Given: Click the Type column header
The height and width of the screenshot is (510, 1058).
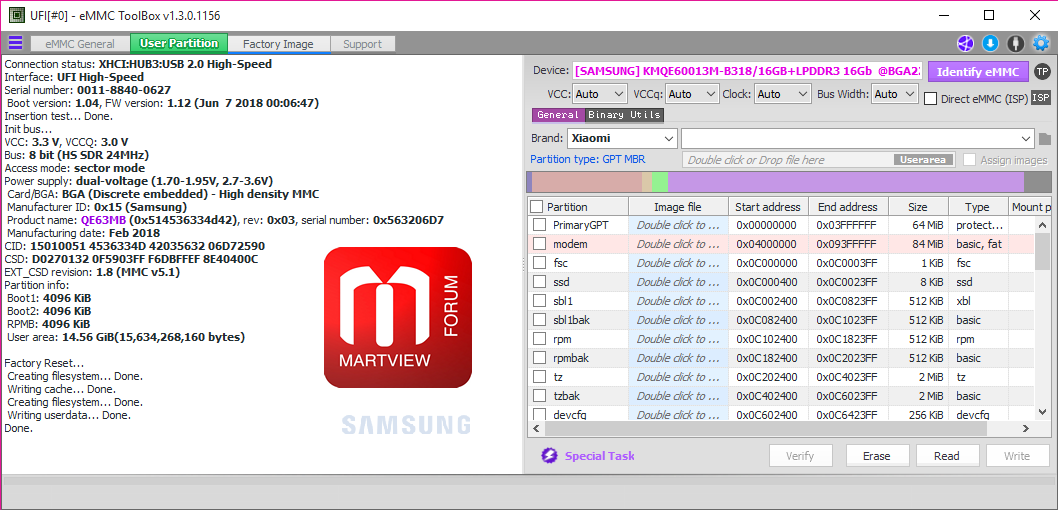Looking at the screenshot, I should point(977,206).
